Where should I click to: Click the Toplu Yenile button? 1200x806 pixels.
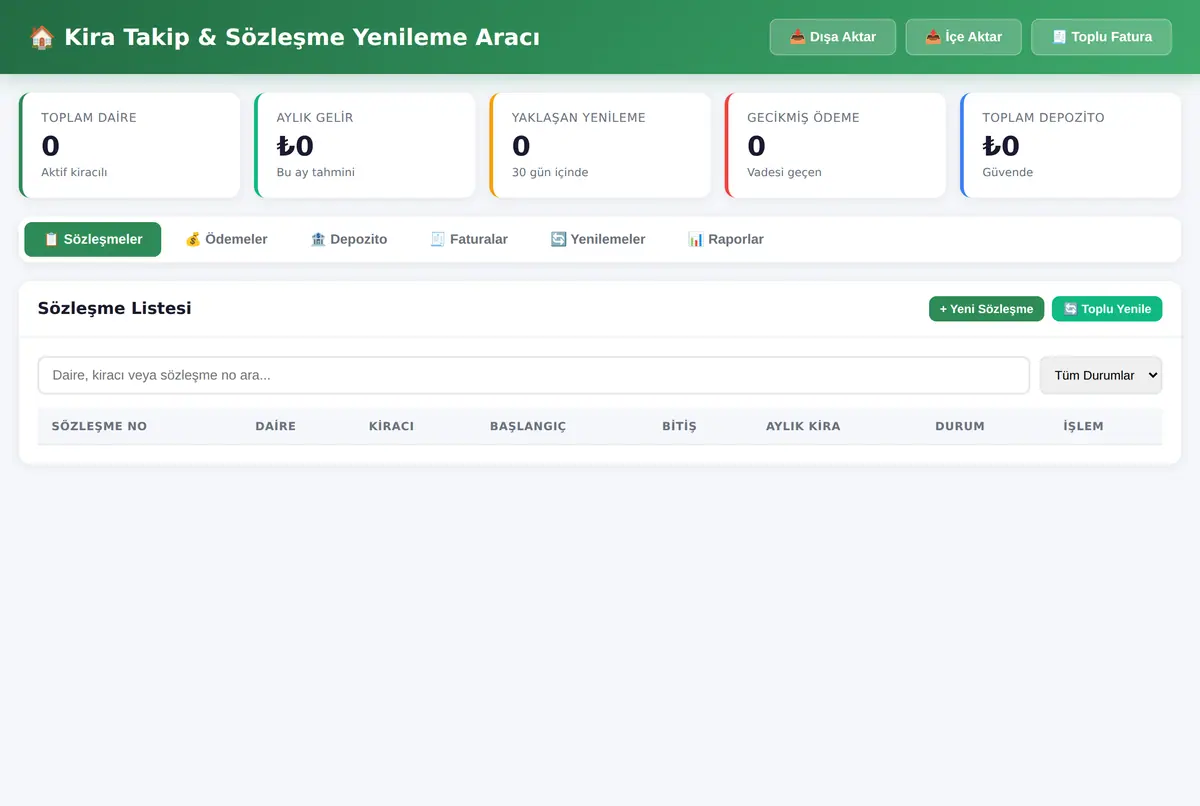click(x=1107, y=309)
